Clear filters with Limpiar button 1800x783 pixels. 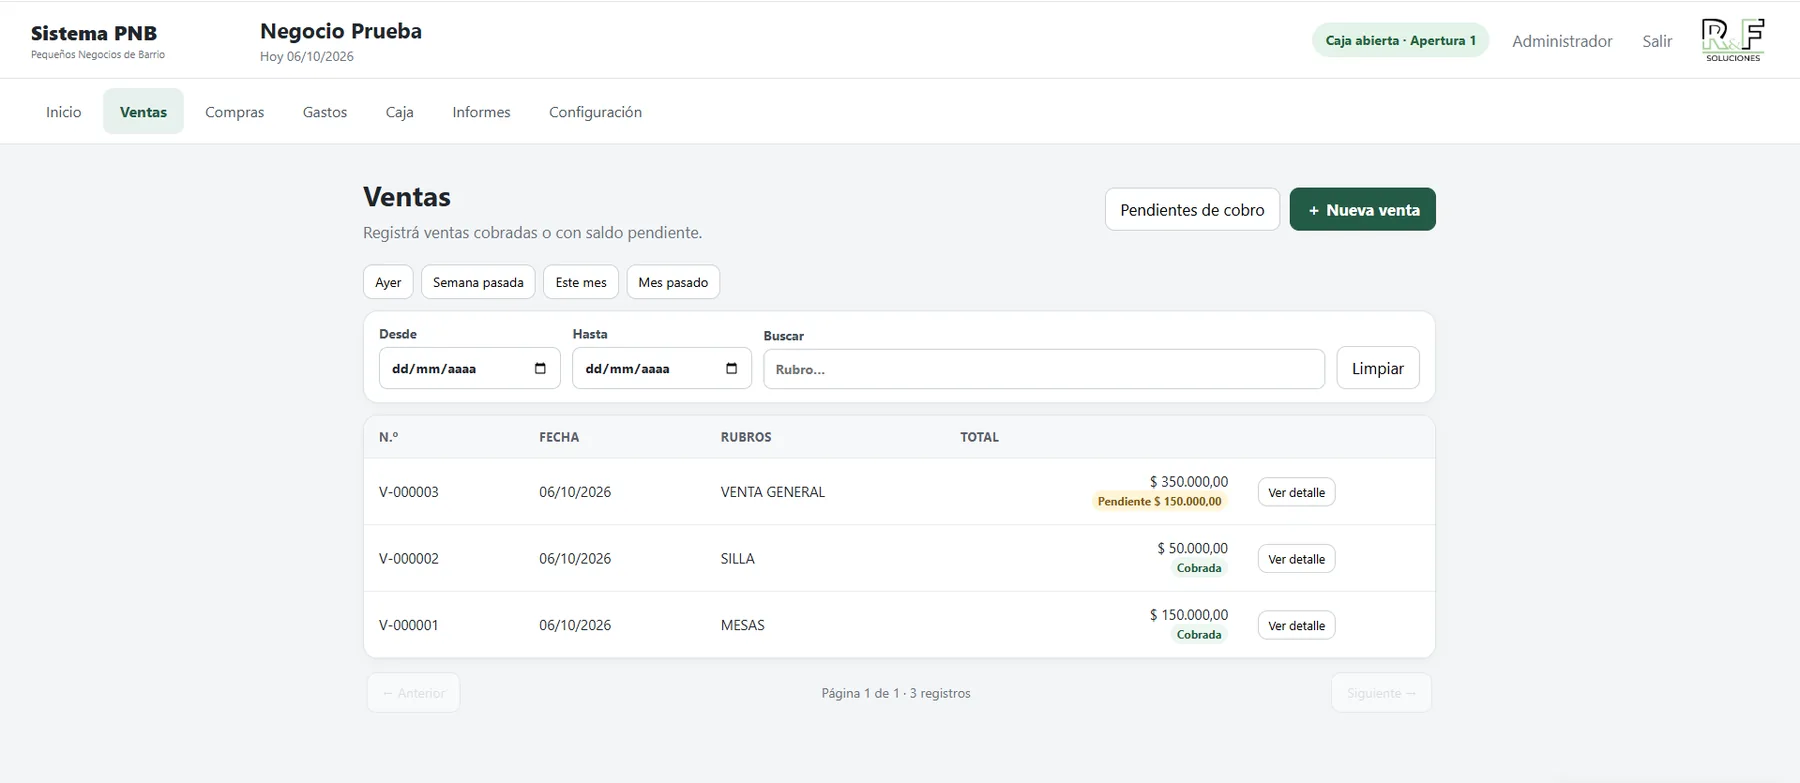[1378, 368]
